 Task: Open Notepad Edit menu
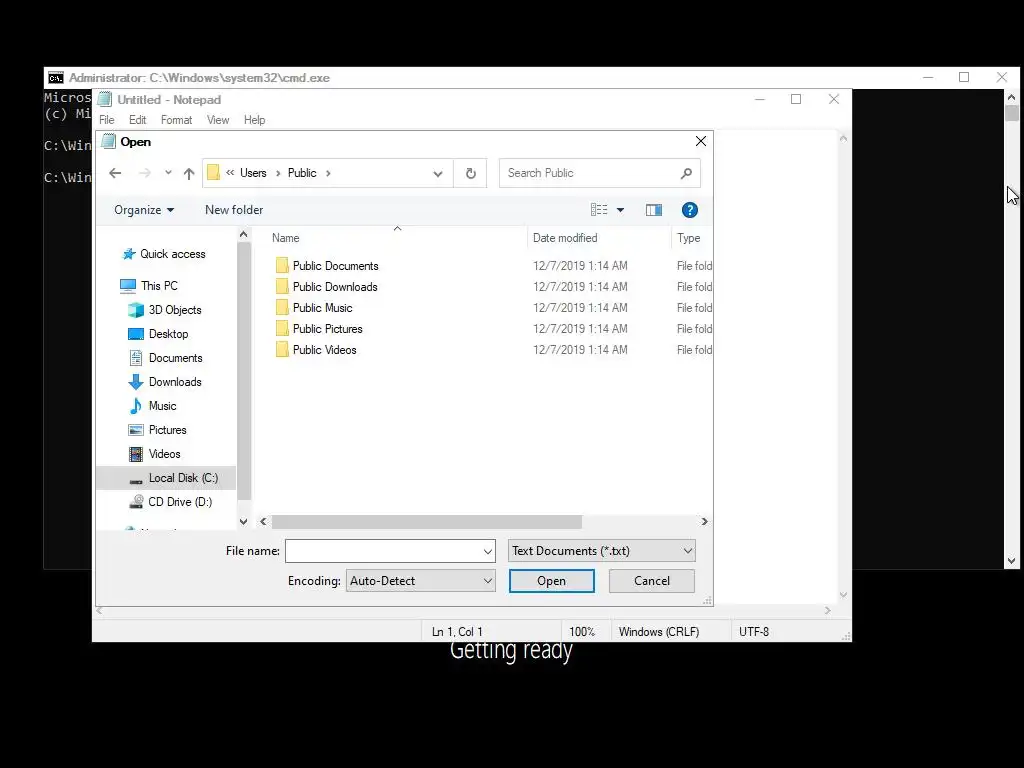[x=137, y=120]
